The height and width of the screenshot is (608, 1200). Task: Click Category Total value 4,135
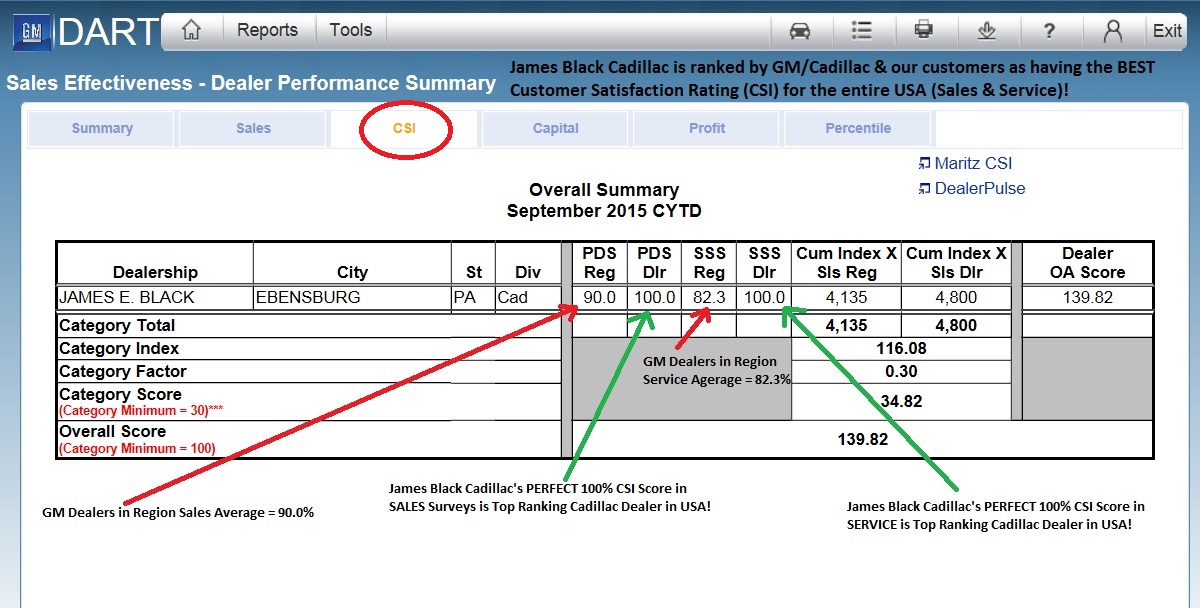click(x=847, y=325)
